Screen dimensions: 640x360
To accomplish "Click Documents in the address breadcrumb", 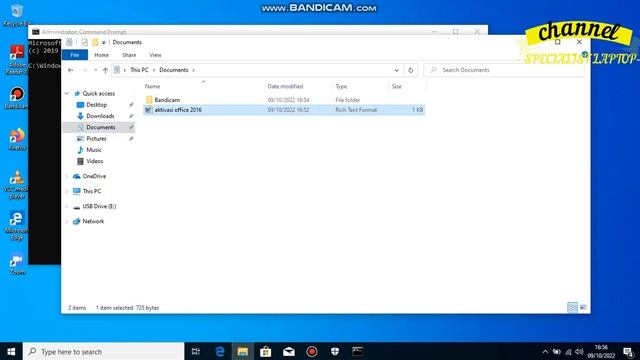I will point(174,70).
